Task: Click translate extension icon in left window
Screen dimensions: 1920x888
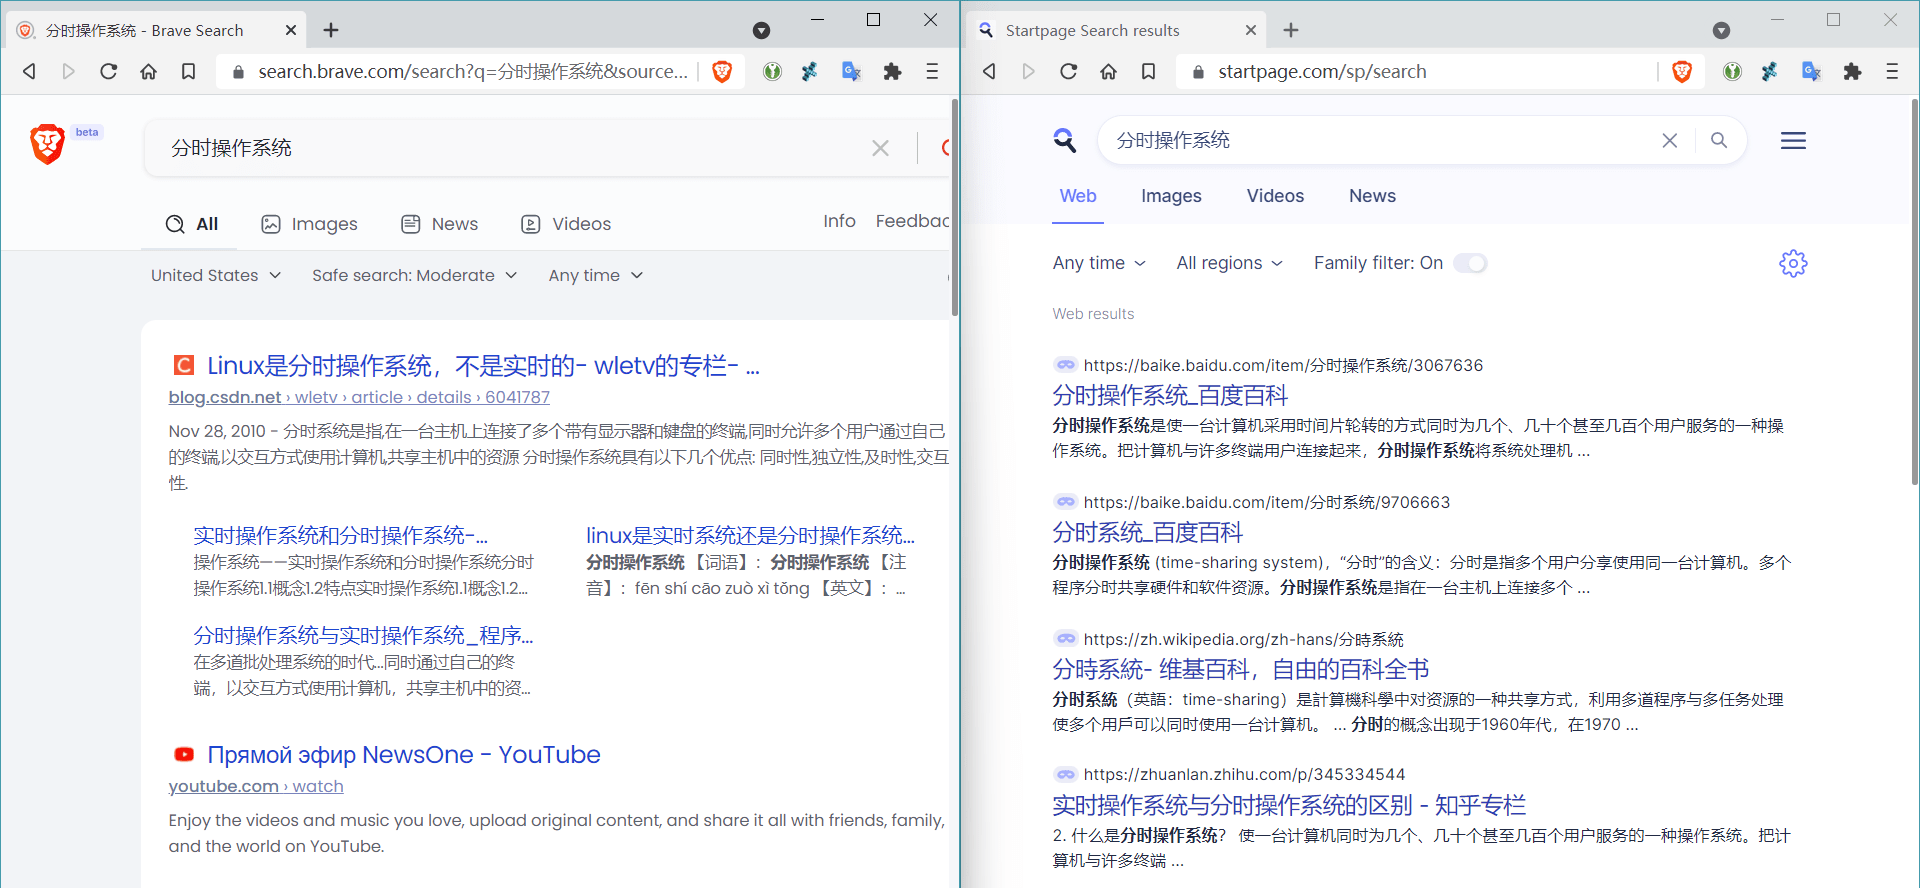Action: (851, 71)
